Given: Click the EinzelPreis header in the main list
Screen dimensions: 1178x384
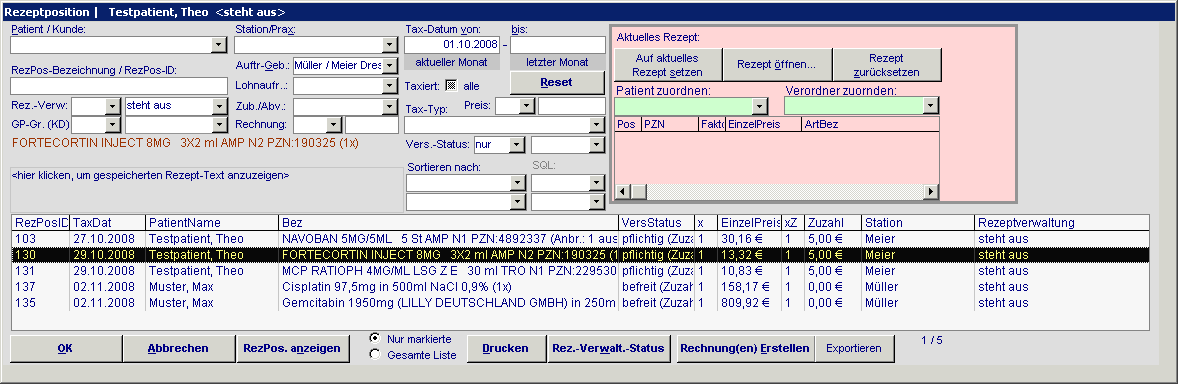Looking at the screenshot, I should pyautogui.click(x=749, y=222).
